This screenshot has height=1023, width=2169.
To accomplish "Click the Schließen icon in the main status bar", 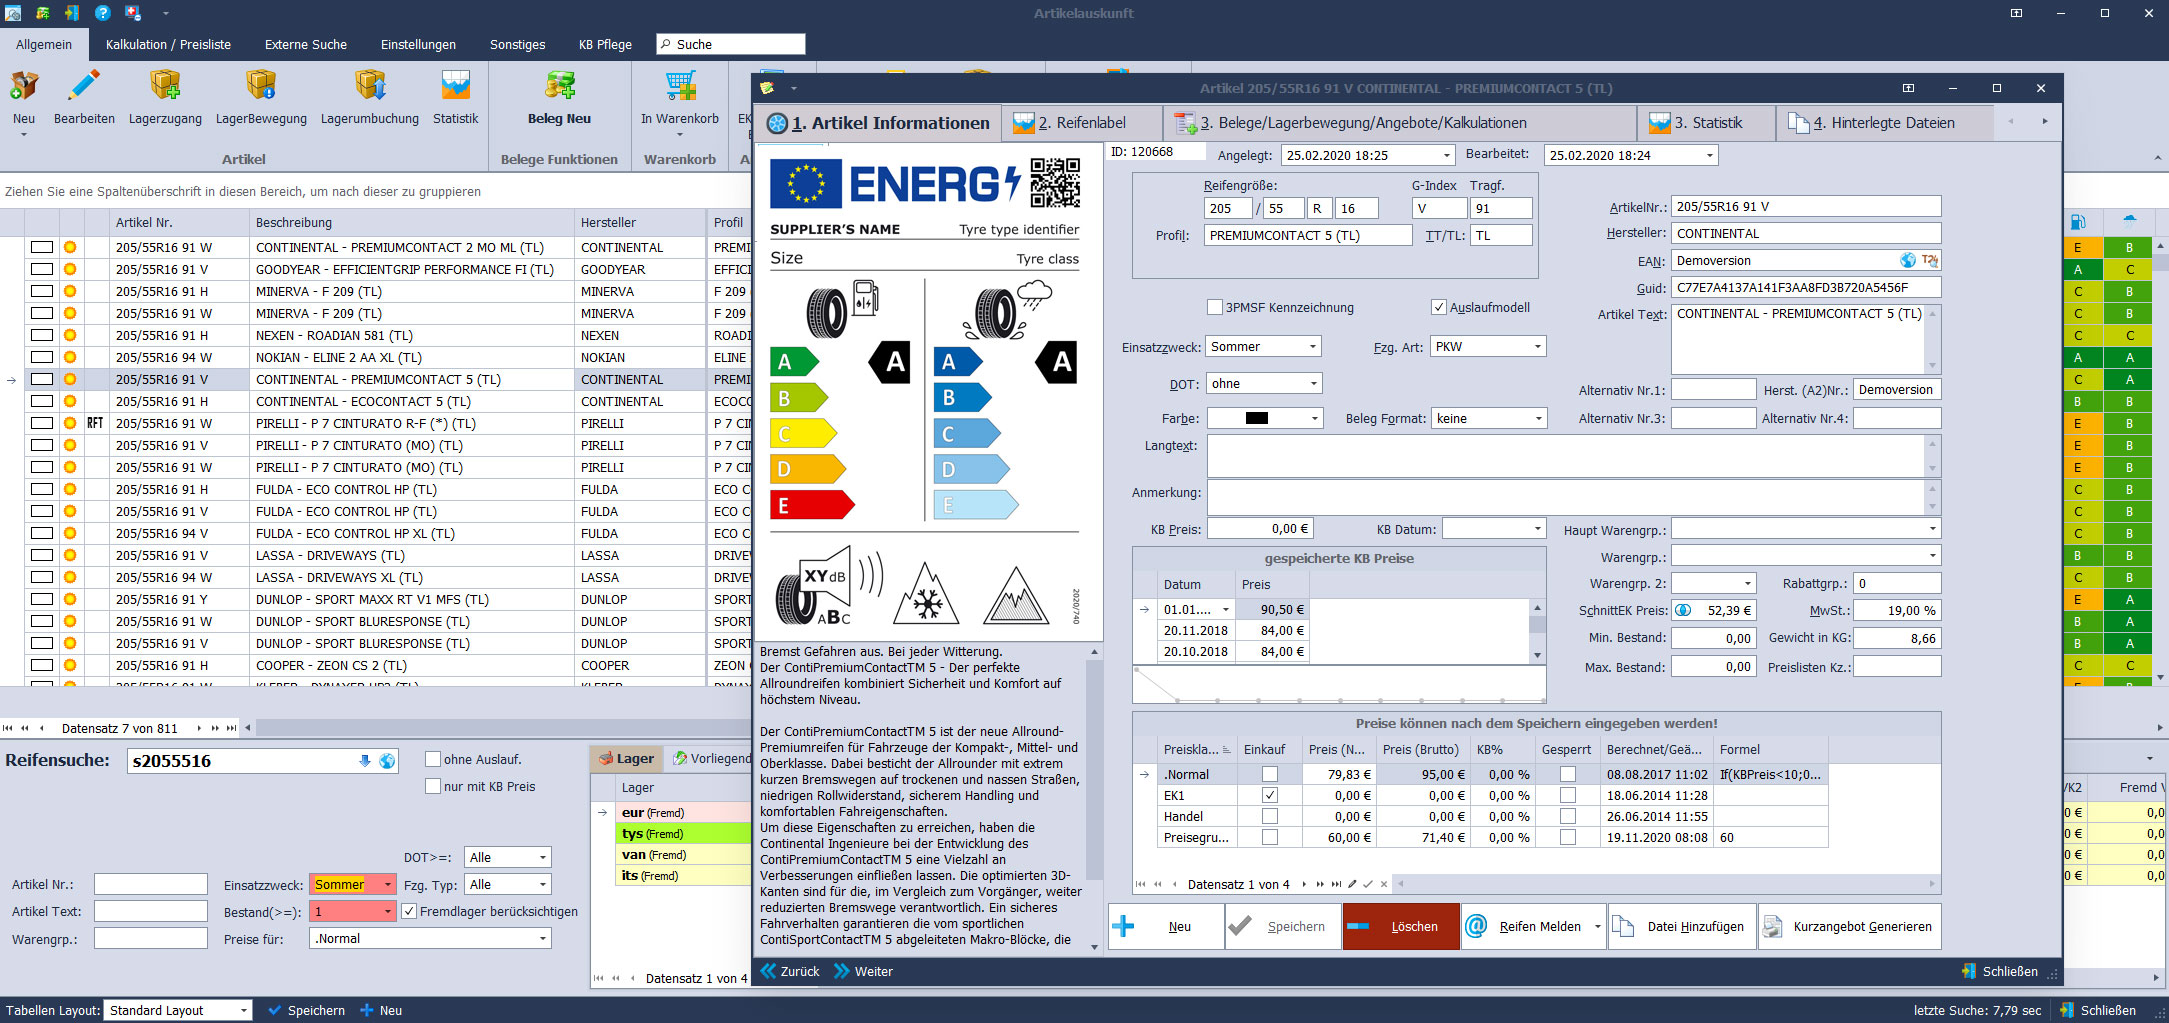I will (2067, 1010).
